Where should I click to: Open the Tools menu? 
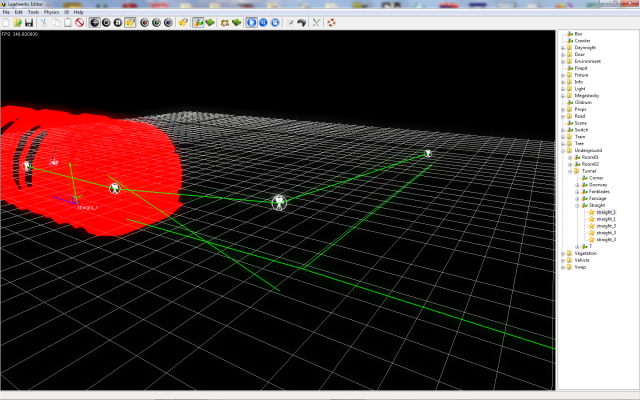point(33,12)
